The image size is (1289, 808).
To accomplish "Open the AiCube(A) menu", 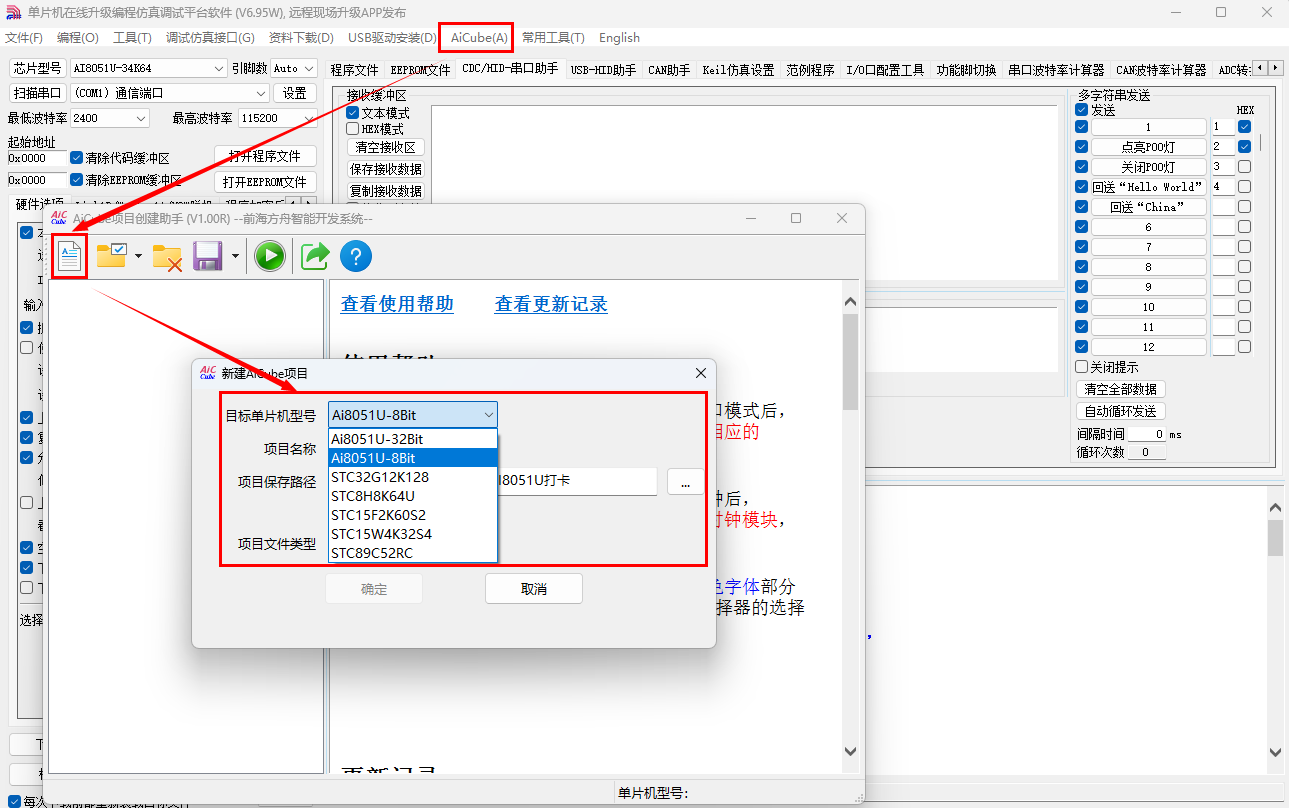I will pos(479,38).
